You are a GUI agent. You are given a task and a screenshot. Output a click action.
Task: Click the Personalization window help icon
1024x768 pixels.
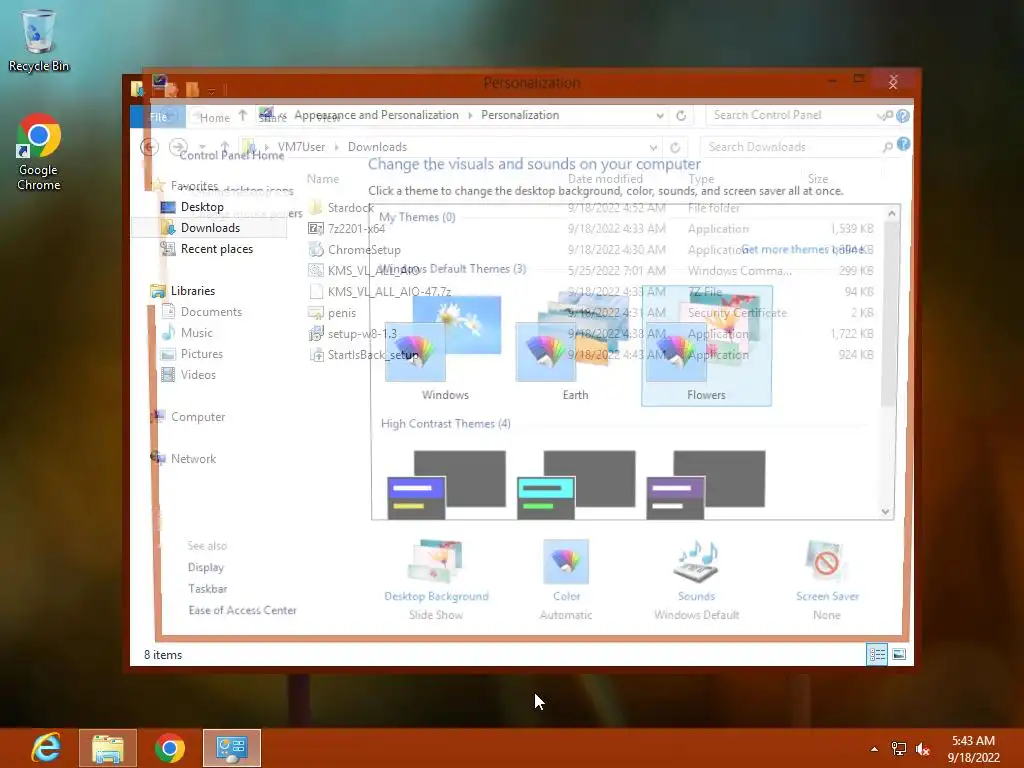pyautogui.click(x=903, y=116)
